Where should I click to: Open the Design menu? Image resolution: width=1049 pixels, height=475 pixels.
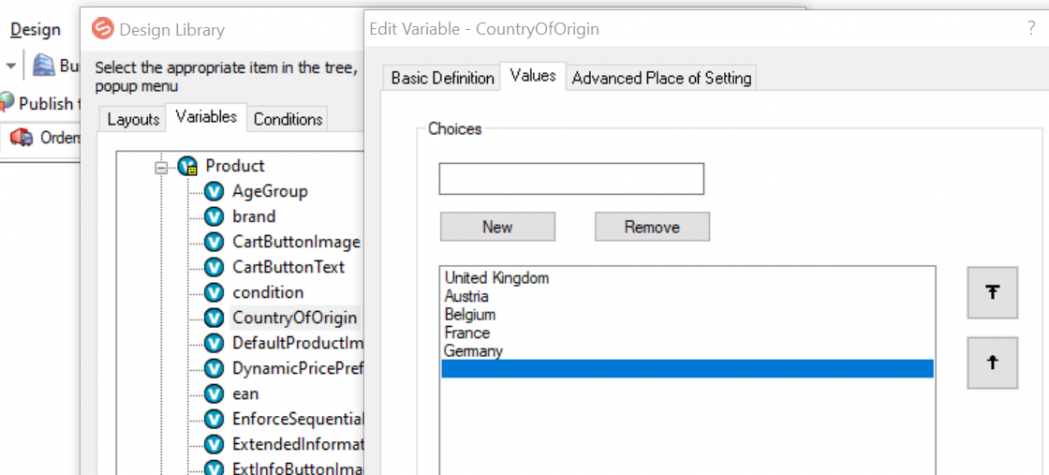[x=35, y=30]
